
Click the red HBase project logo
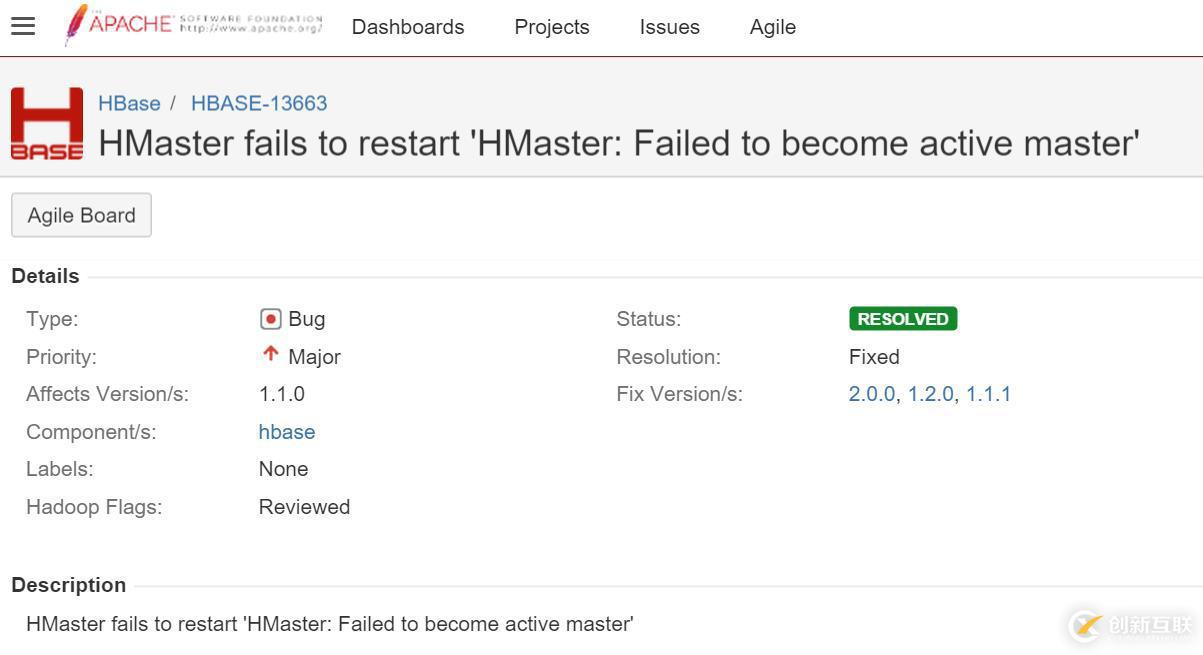tap(47, 124)
